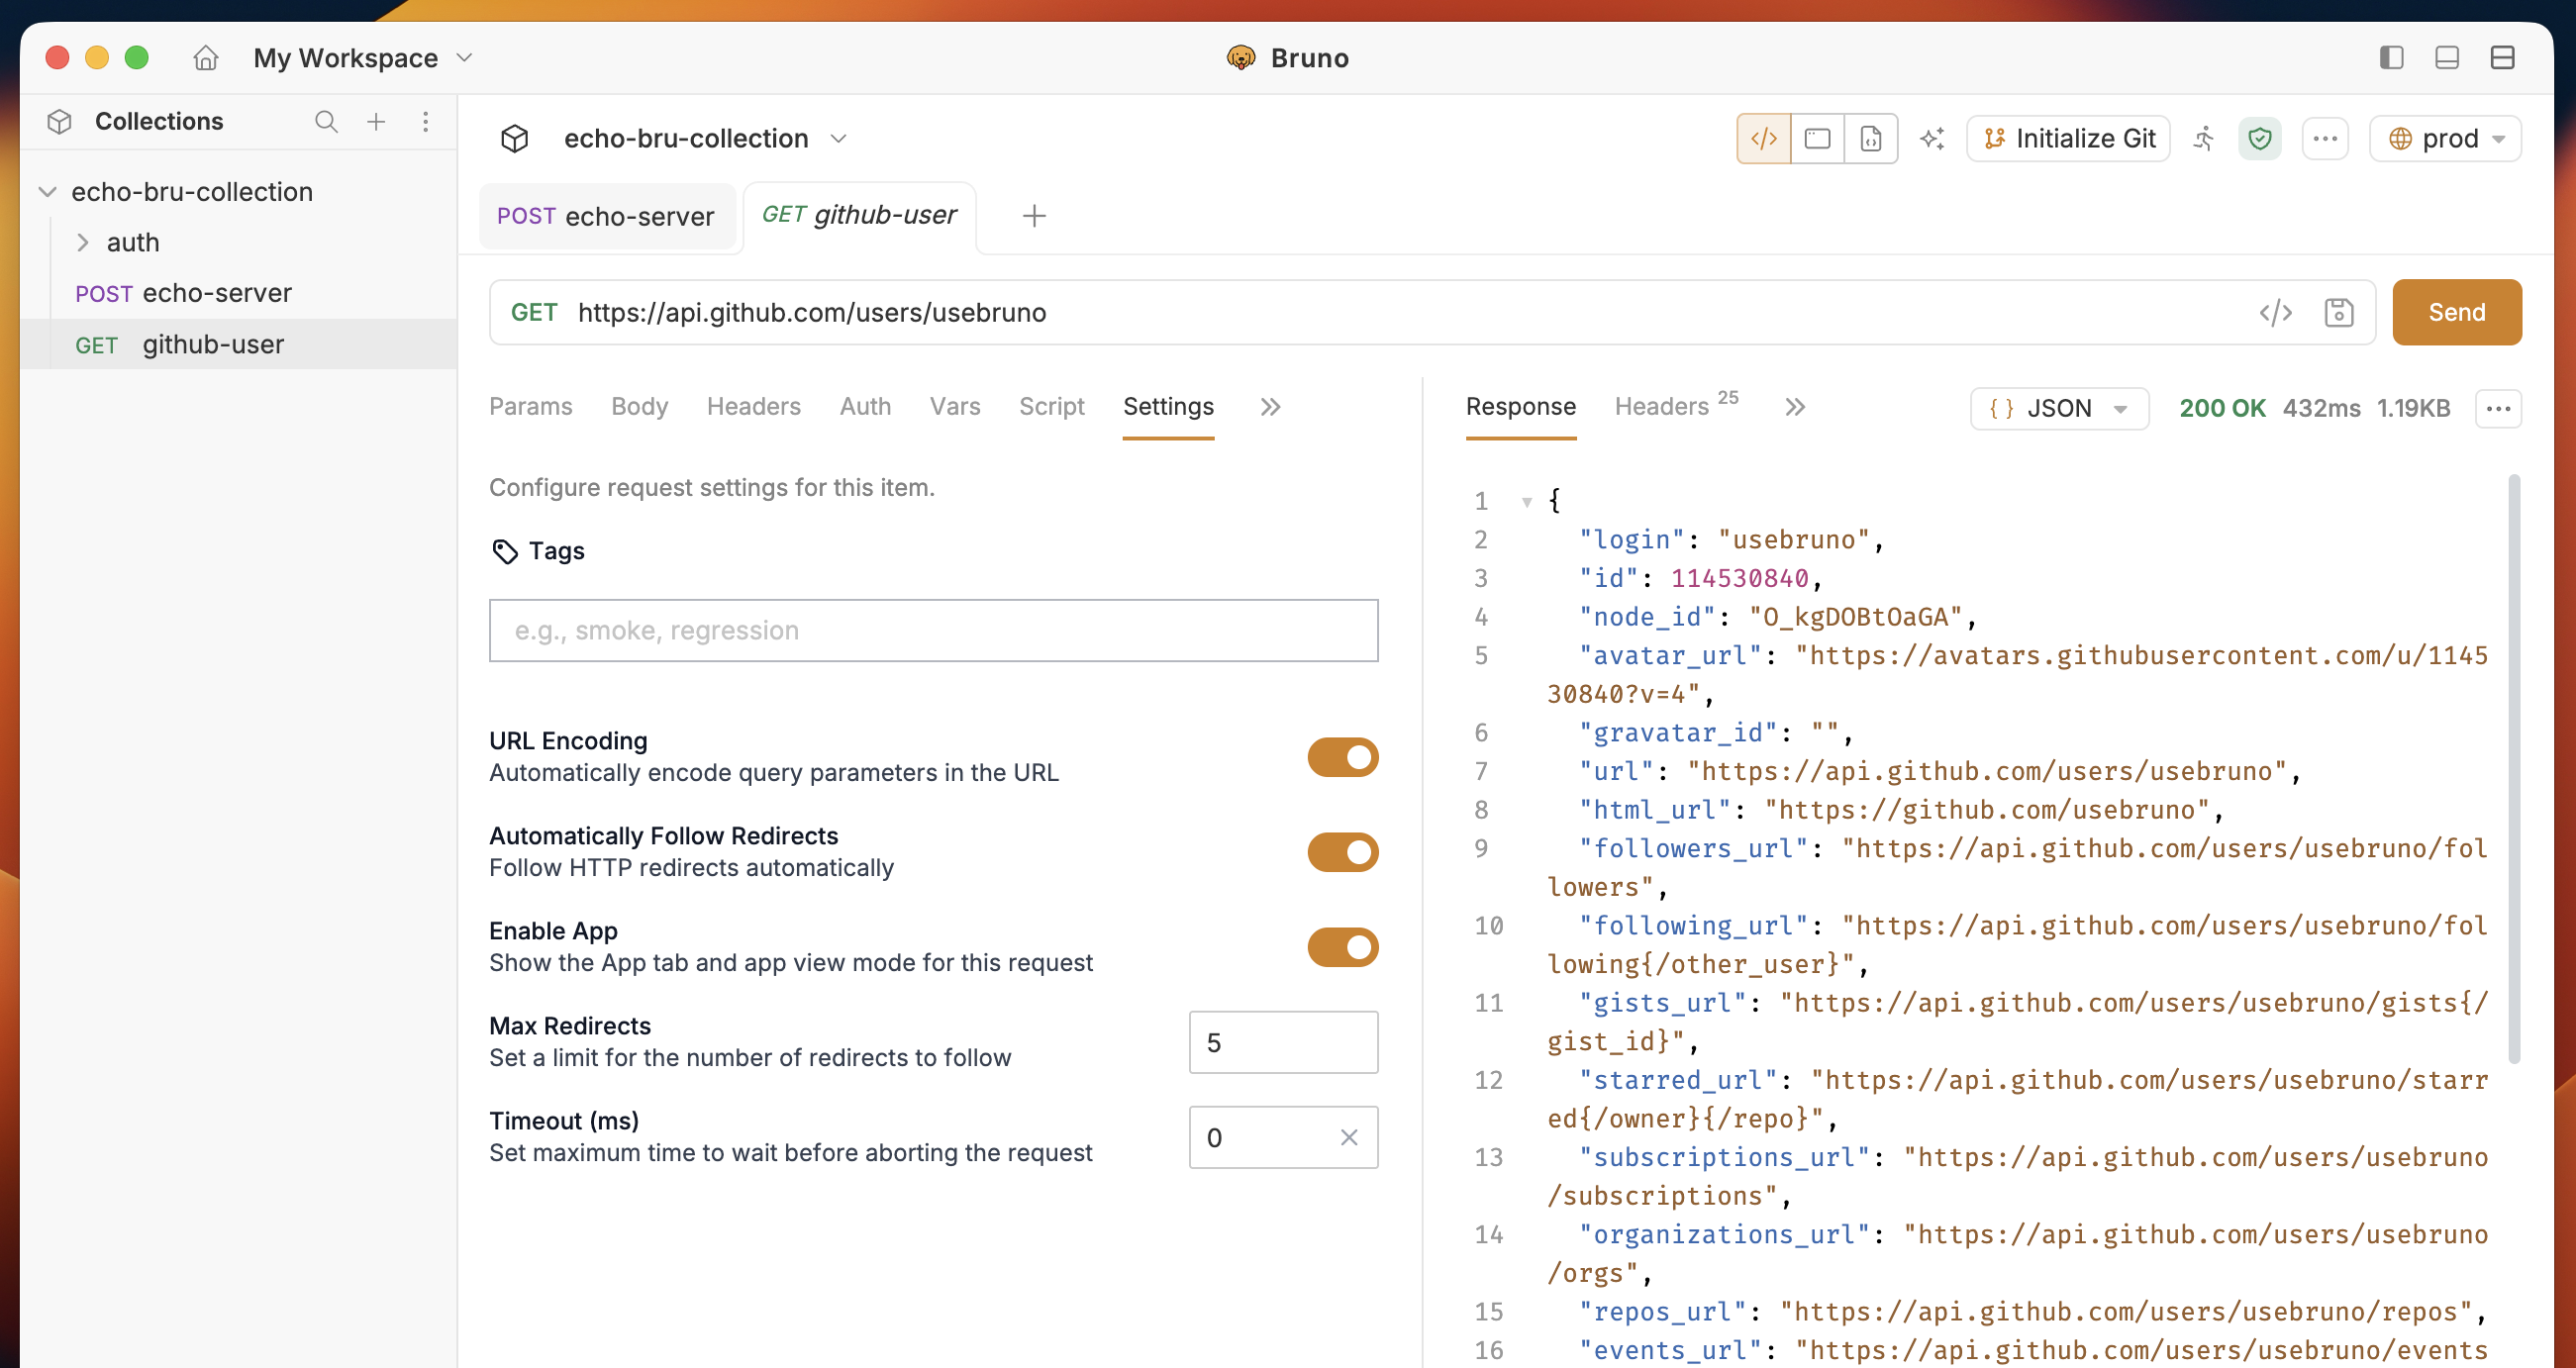Image resolution: width=2576 pixels, height=1368 pixels.
Task: Add a new collection with plus icon
Action: click(x=376, y=121)
